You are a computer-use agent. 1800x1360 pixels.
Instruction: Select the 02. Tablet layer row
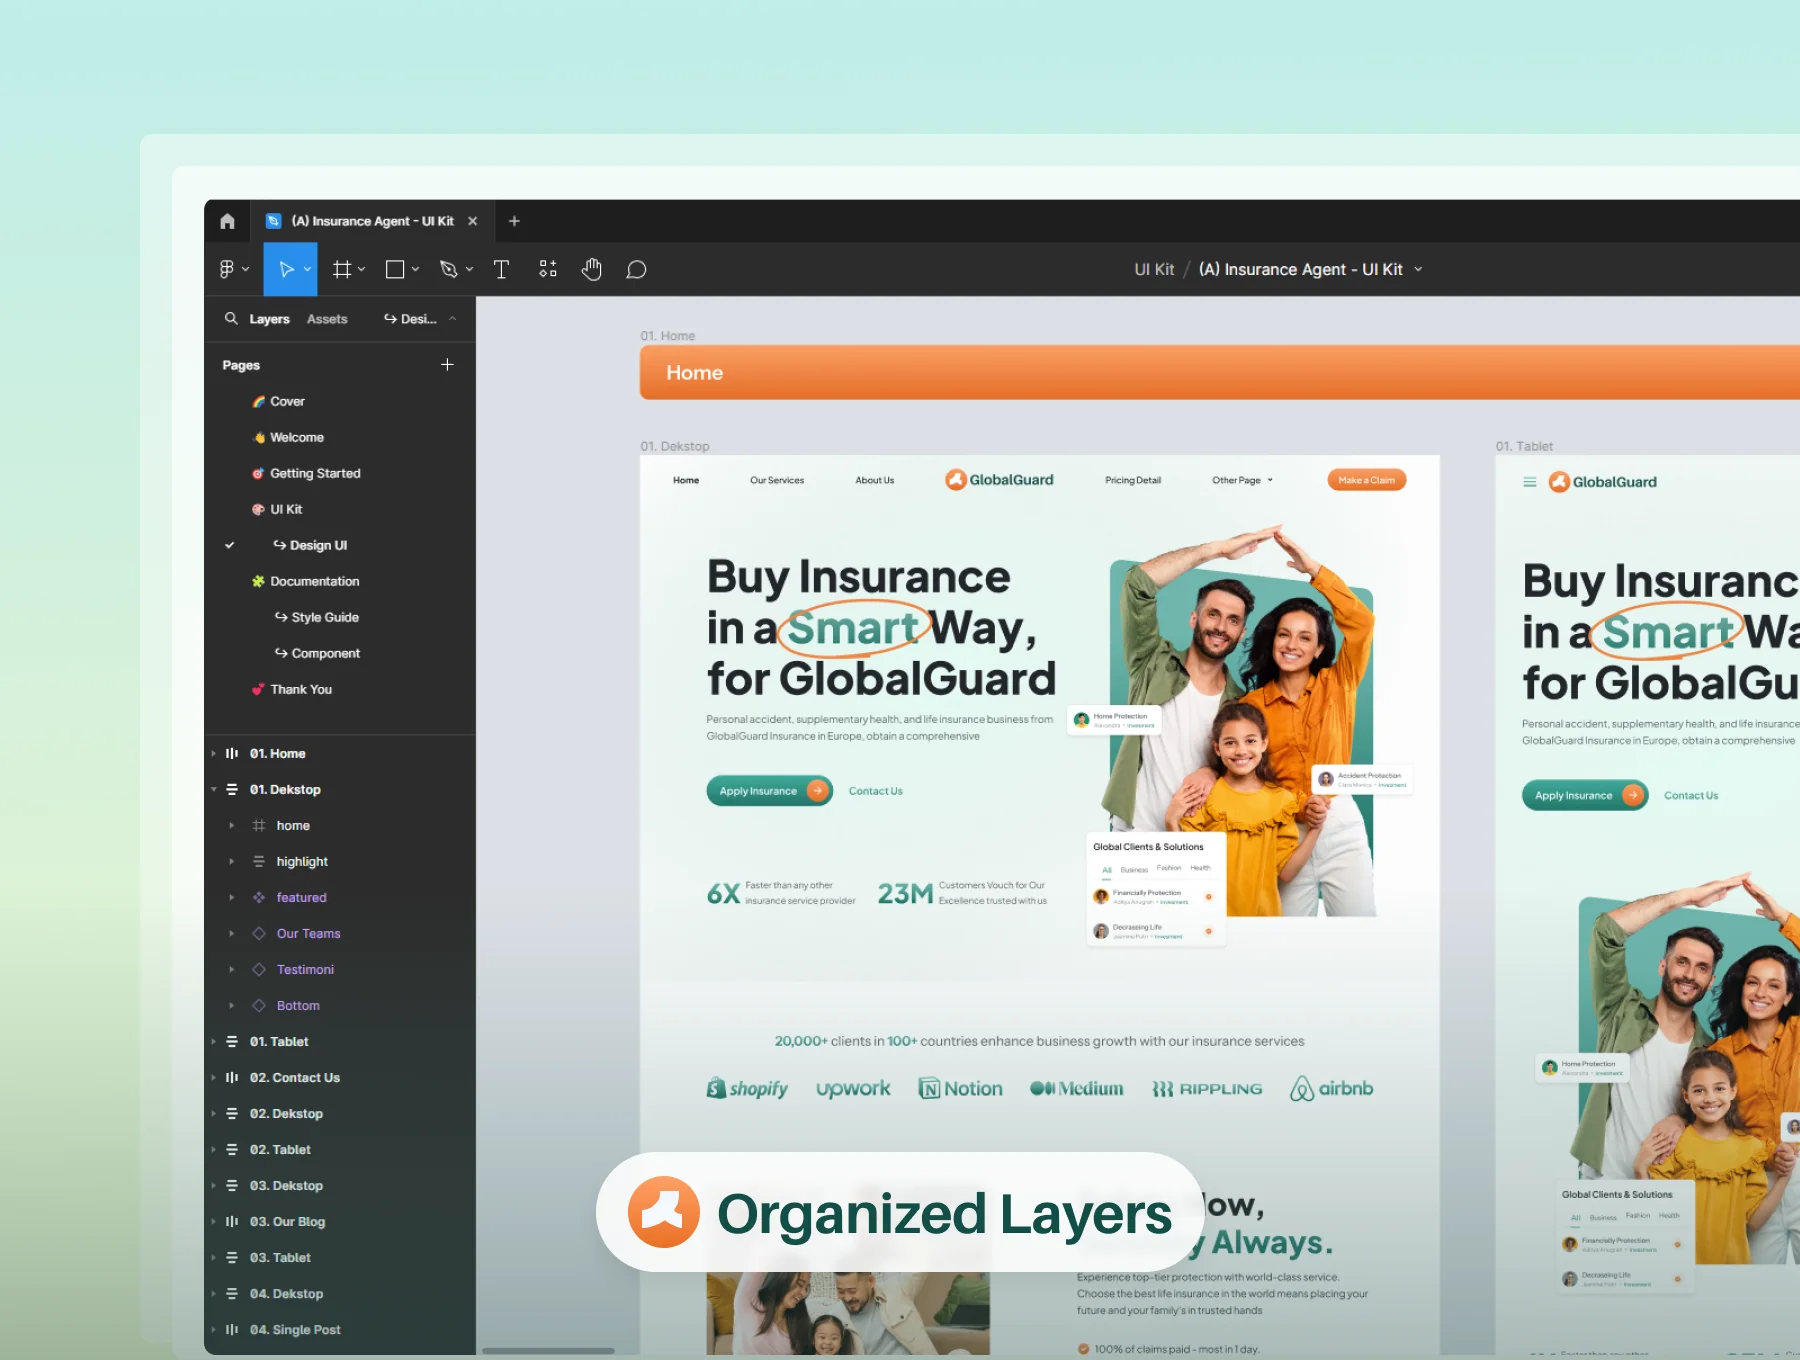340,1149
